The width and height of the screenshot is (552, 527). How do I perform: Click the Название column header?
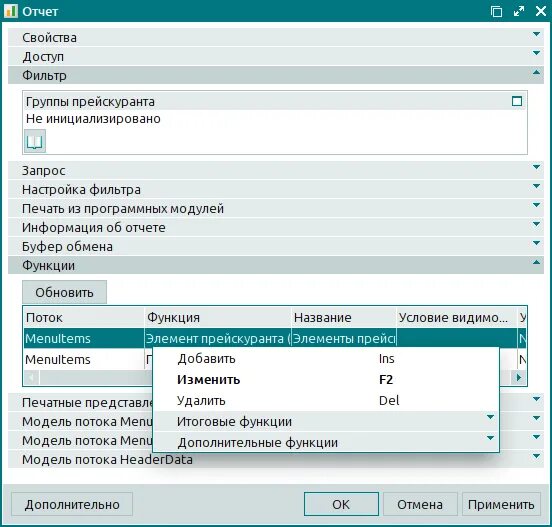[x=344, y=318]
